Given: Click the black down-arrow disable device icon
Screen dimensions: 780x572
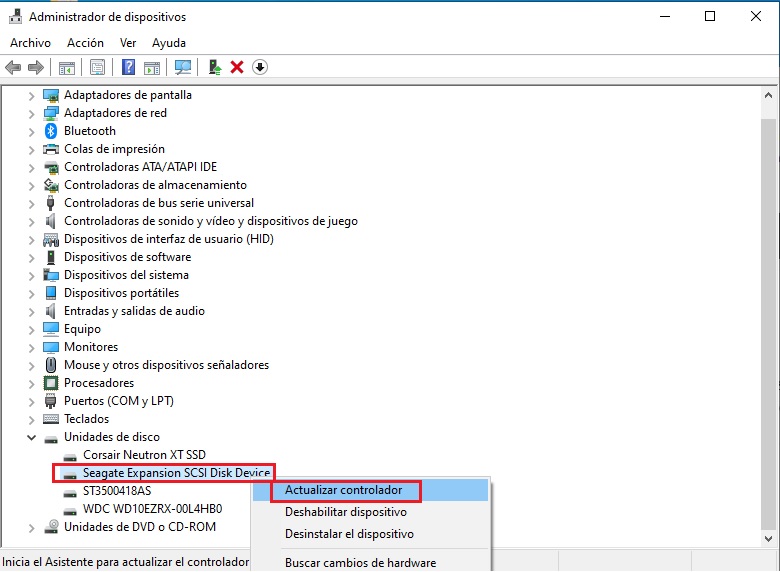Looking at the screenshot, I should (x=260, y=67).
